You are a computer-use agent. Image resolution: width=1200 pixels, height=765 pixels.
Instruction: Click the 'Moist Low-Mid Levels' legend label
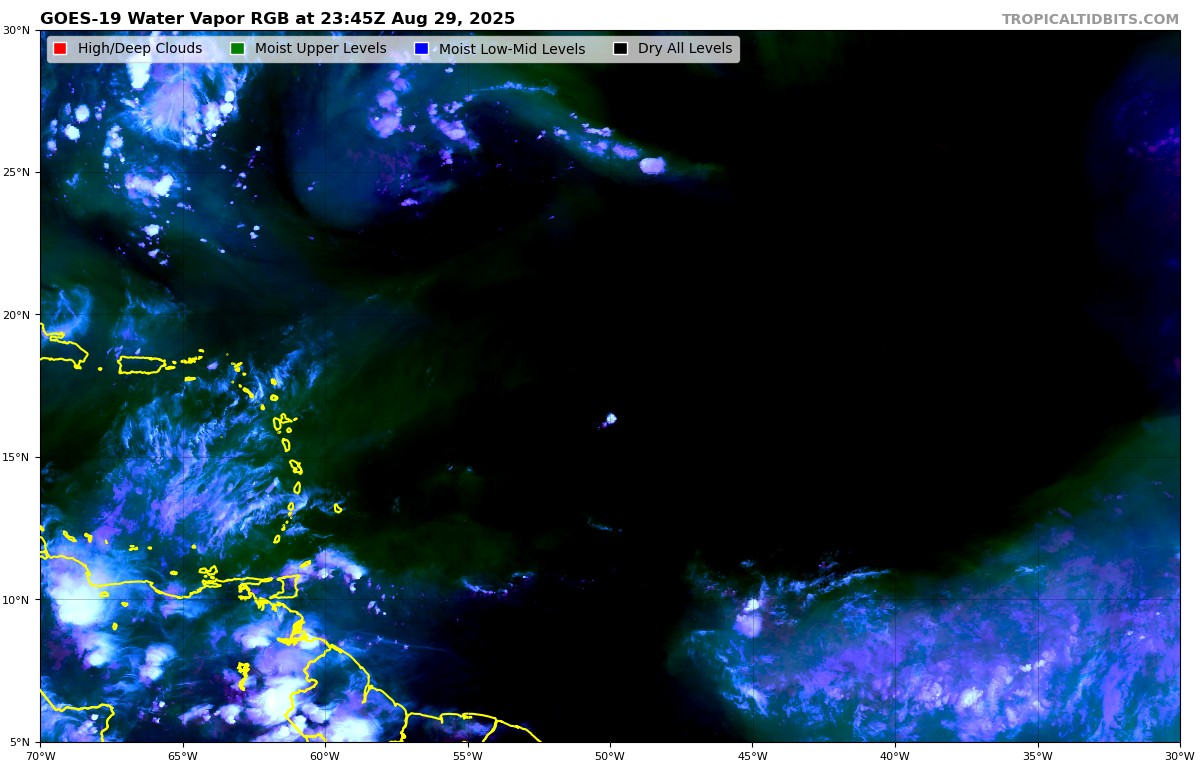(512, 49)
